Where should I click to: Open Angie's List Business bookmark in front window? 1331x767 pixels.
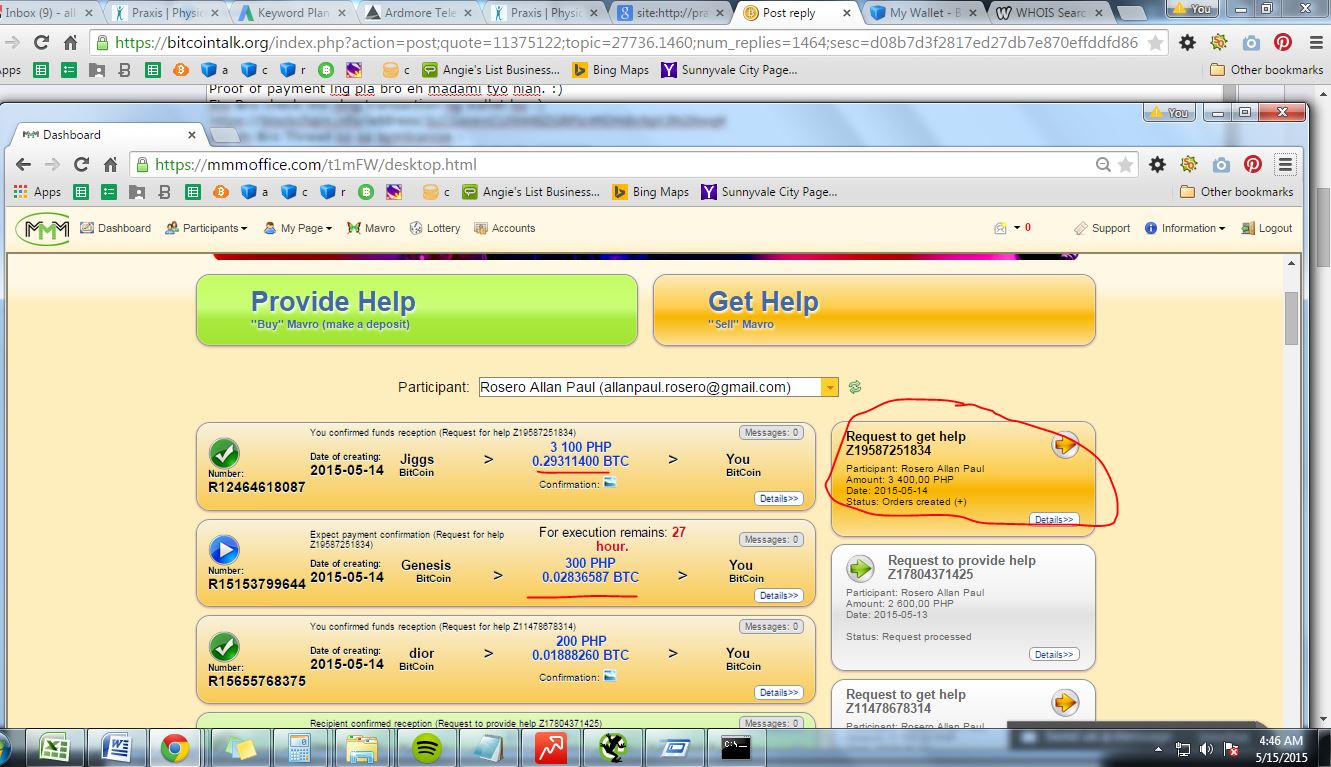(531, 192)
